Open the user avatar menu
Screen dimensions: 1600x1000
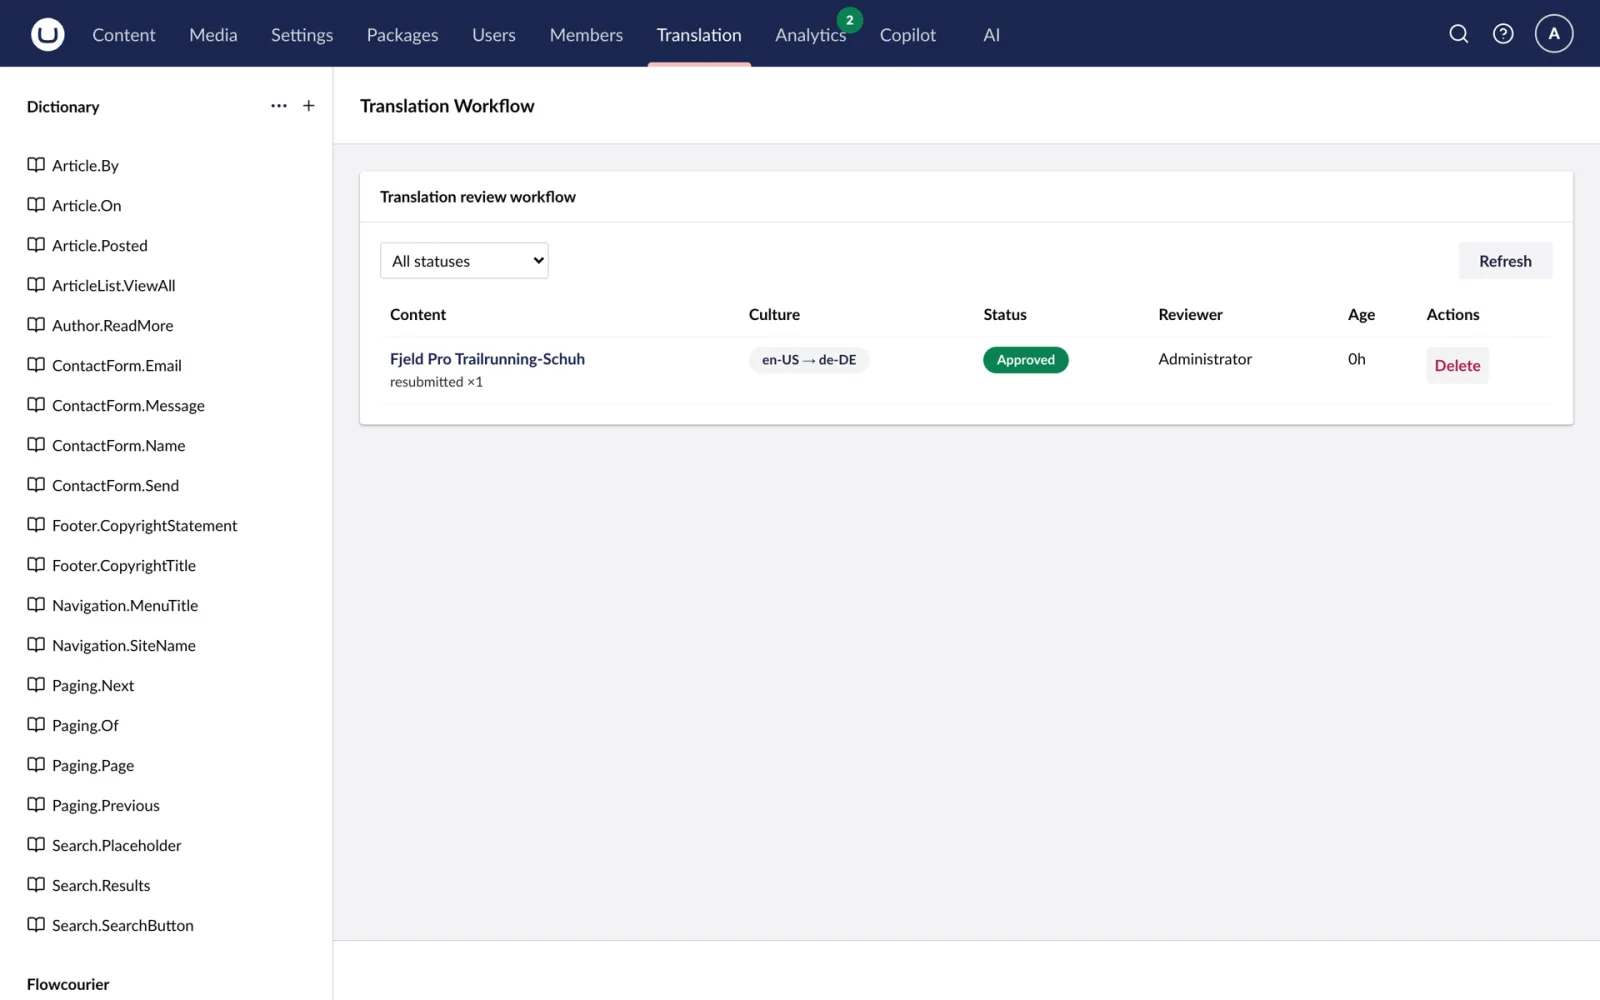pyautogui.click(x=1554, y=34)
